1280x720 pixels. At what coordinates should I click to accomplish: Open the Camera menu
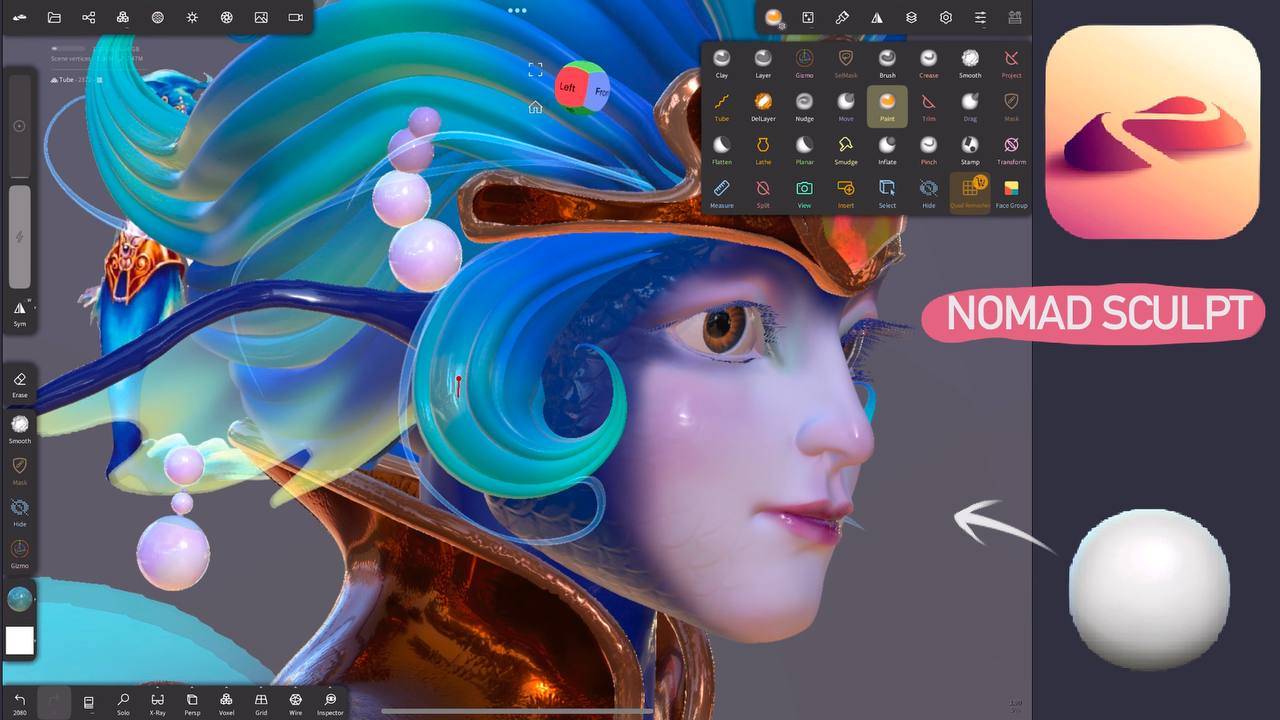tap(295, 17)
